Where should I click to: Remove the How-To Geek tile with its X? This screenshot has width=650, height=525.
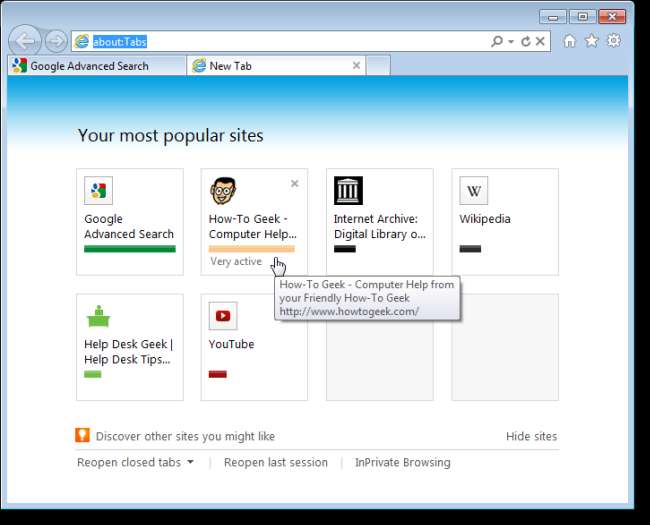coord(295,184)
